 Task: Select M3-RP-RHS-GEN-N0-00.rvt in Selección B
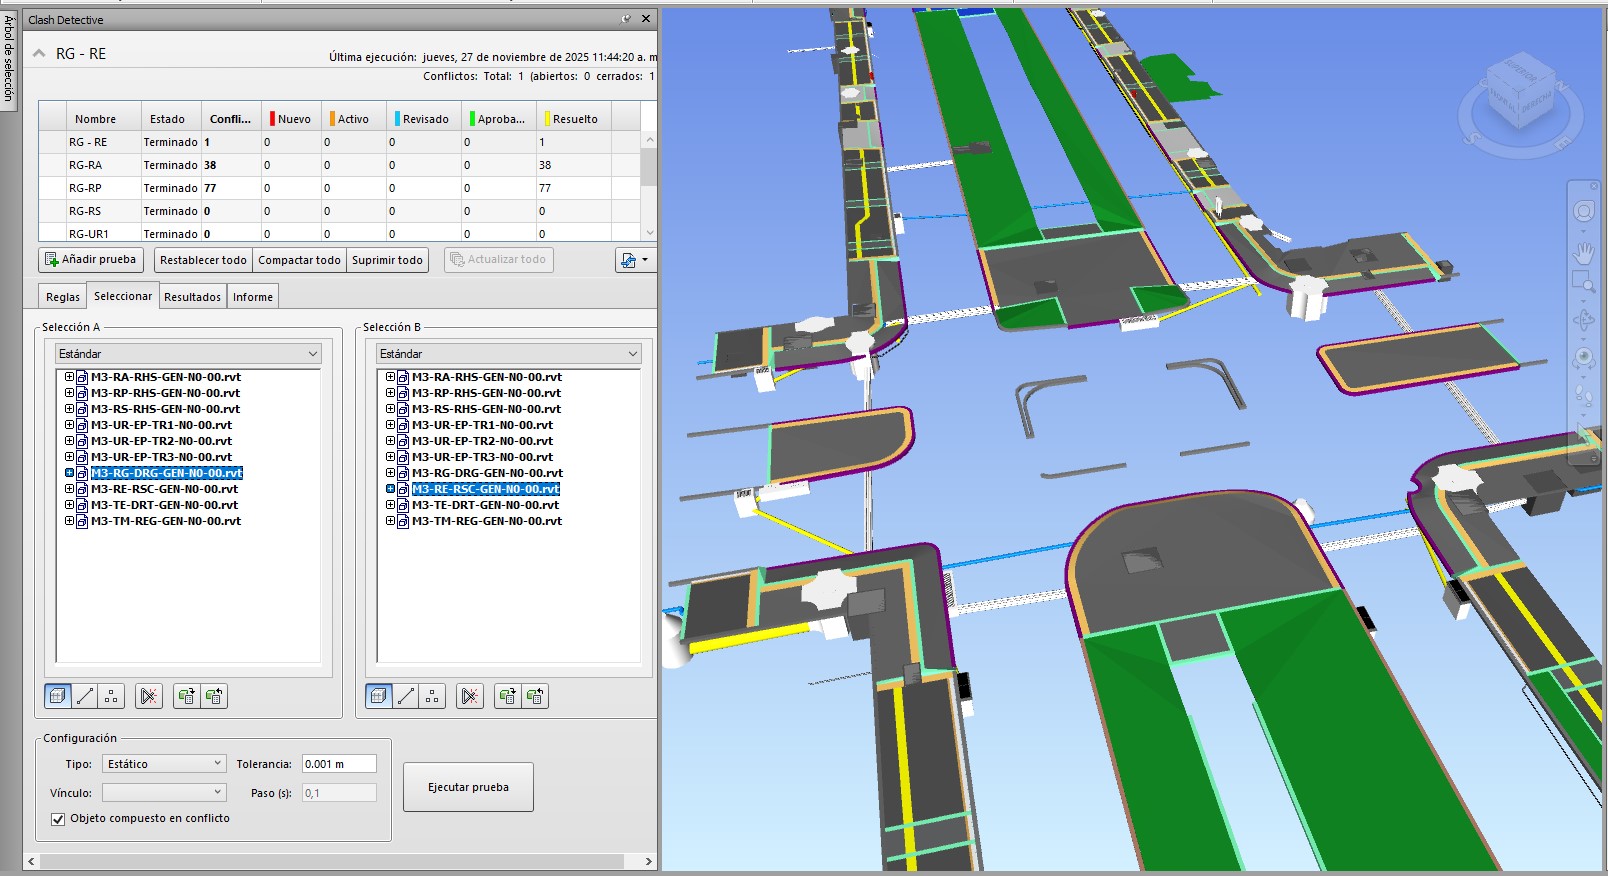point(486,393)
